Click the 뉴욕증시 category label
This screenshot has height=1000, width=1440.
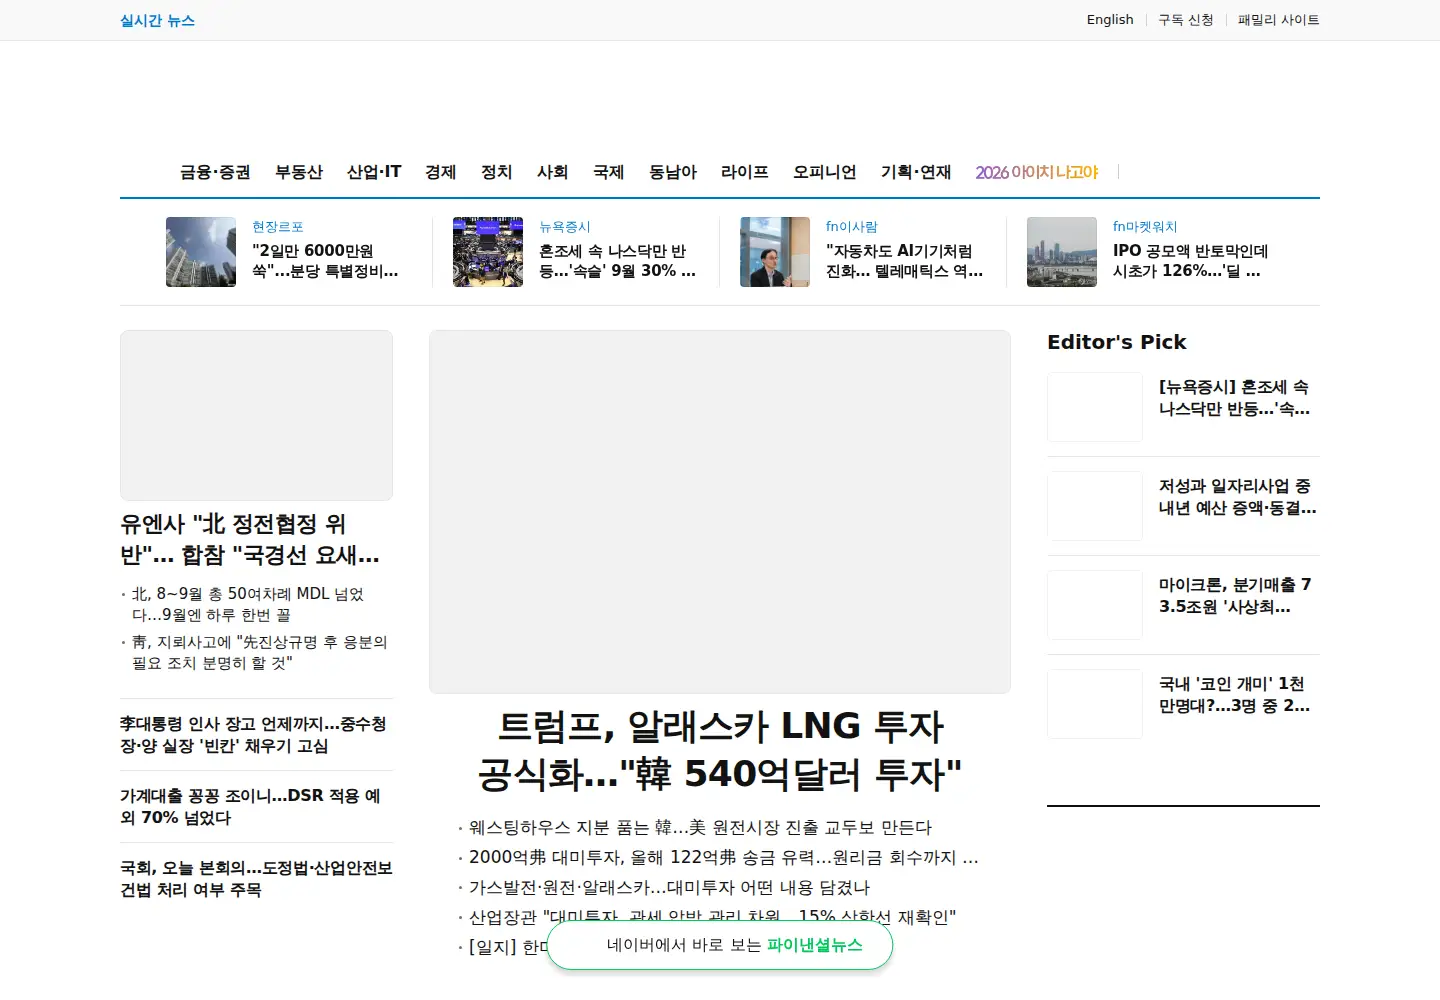coord(565,227)
